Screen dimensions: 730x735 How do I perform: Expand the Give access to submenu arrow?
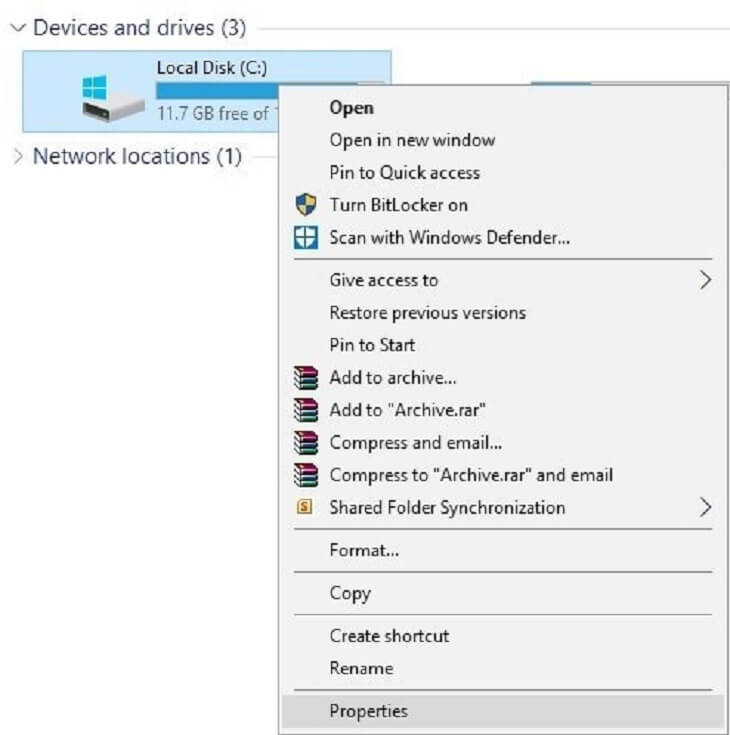point(705,280)
